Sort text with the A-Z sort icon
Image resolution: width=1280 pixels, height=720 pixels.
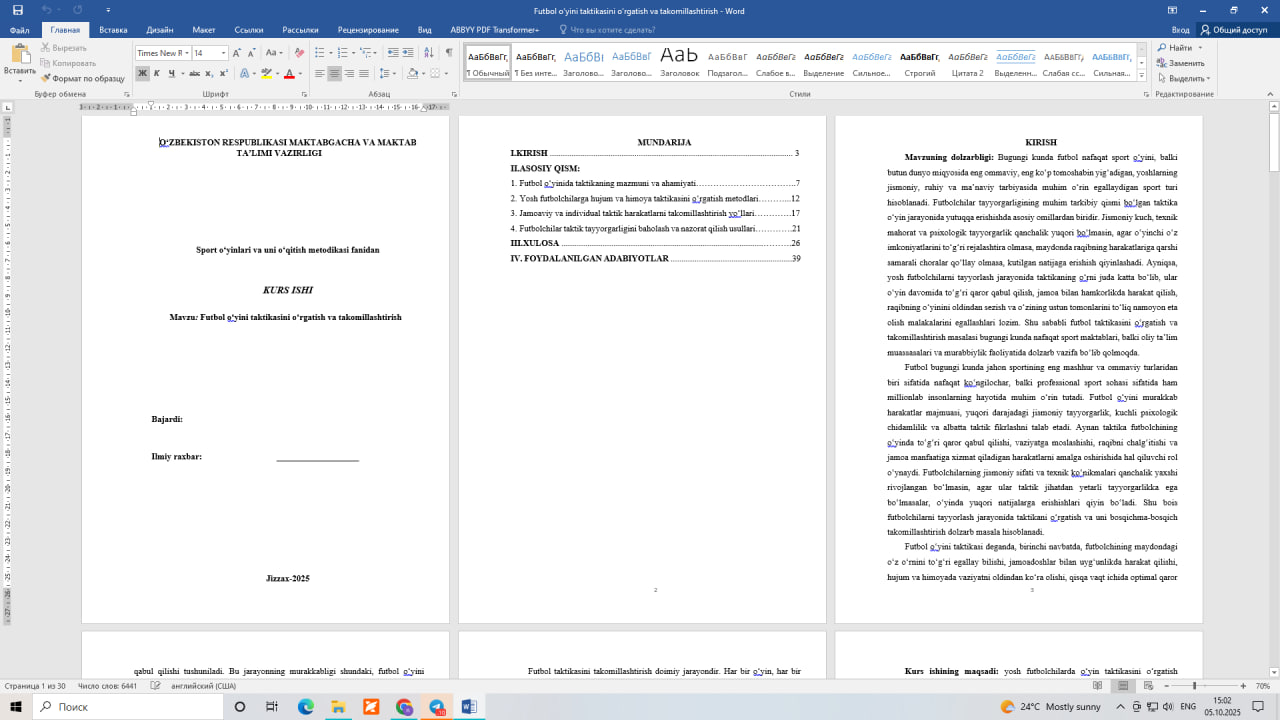pos(428,53)
